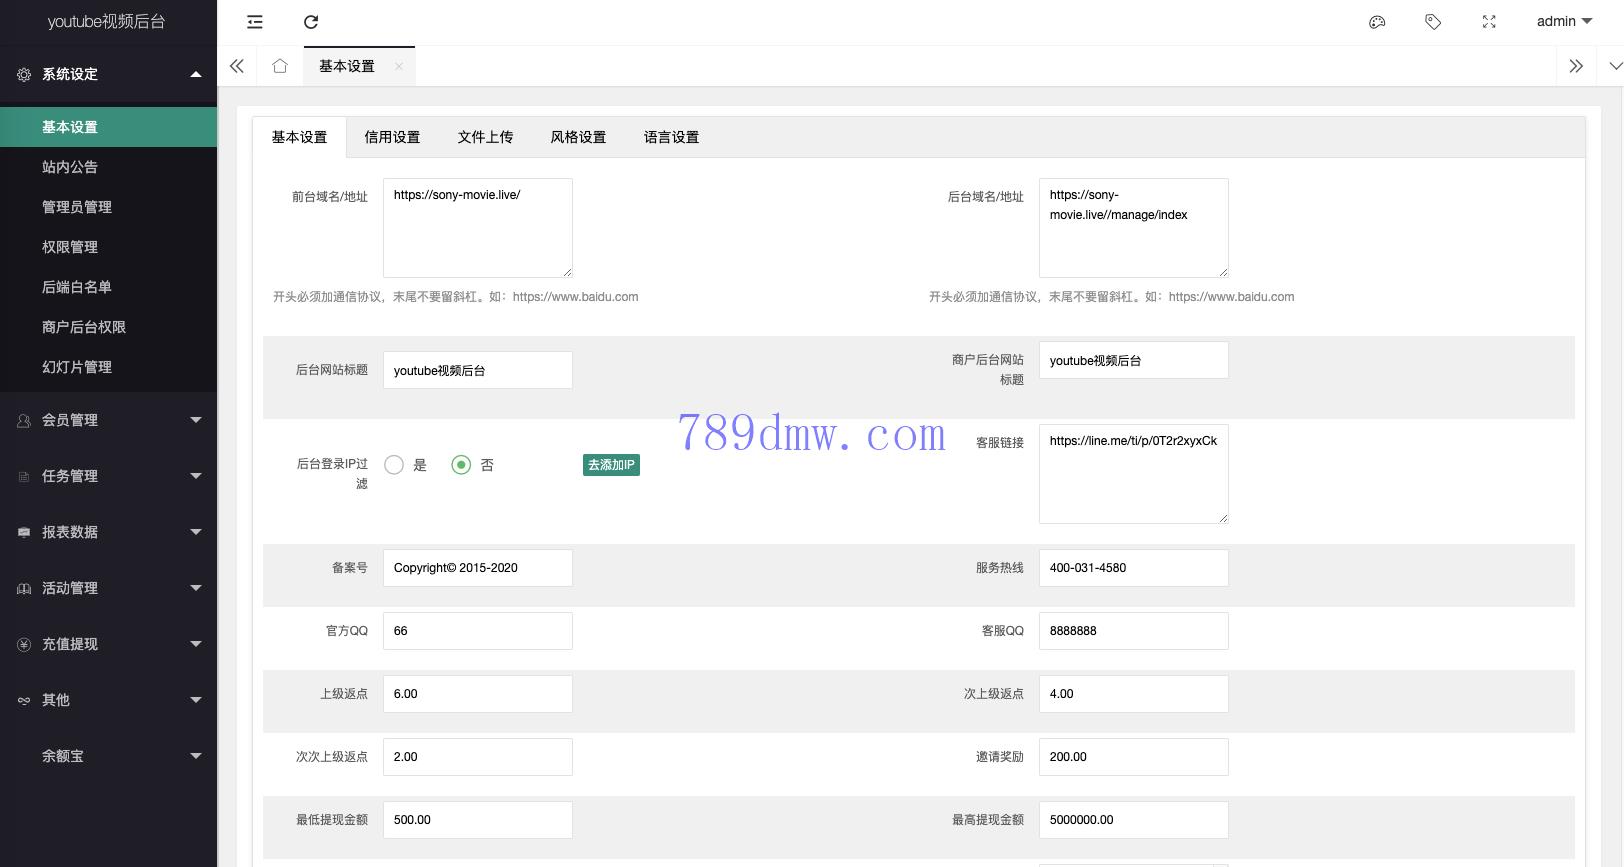The image size is (1624, 867).
Task: Open 站内公告 in the sidebar
Action: 70,167
